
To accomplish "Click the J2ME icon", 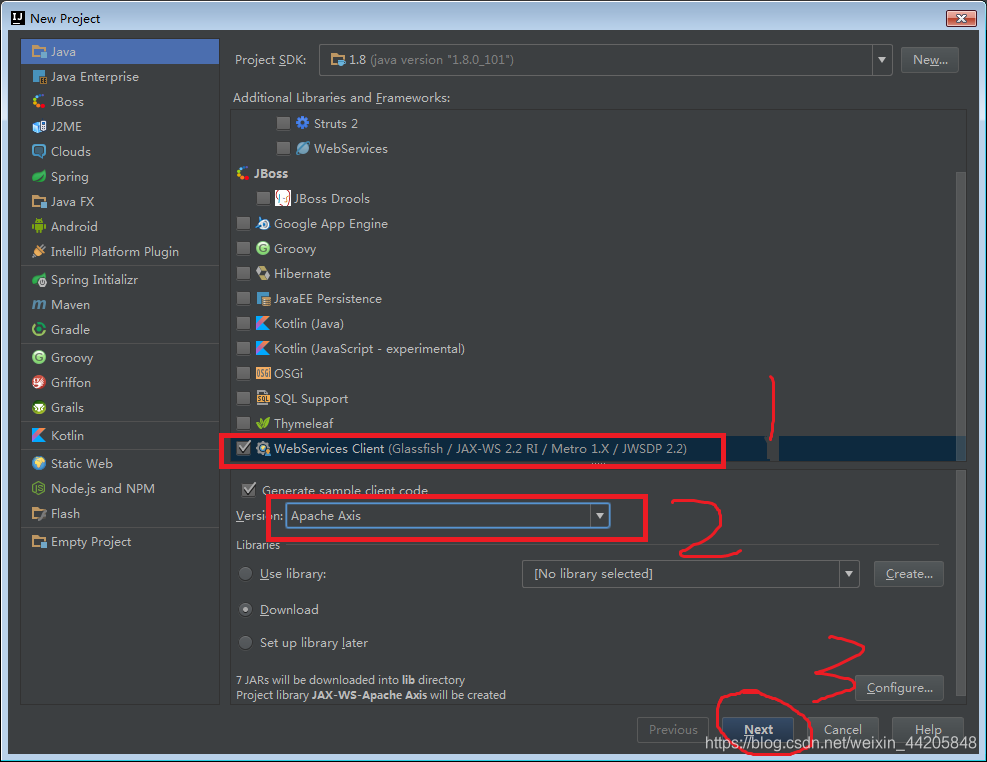I will (39, 126).
